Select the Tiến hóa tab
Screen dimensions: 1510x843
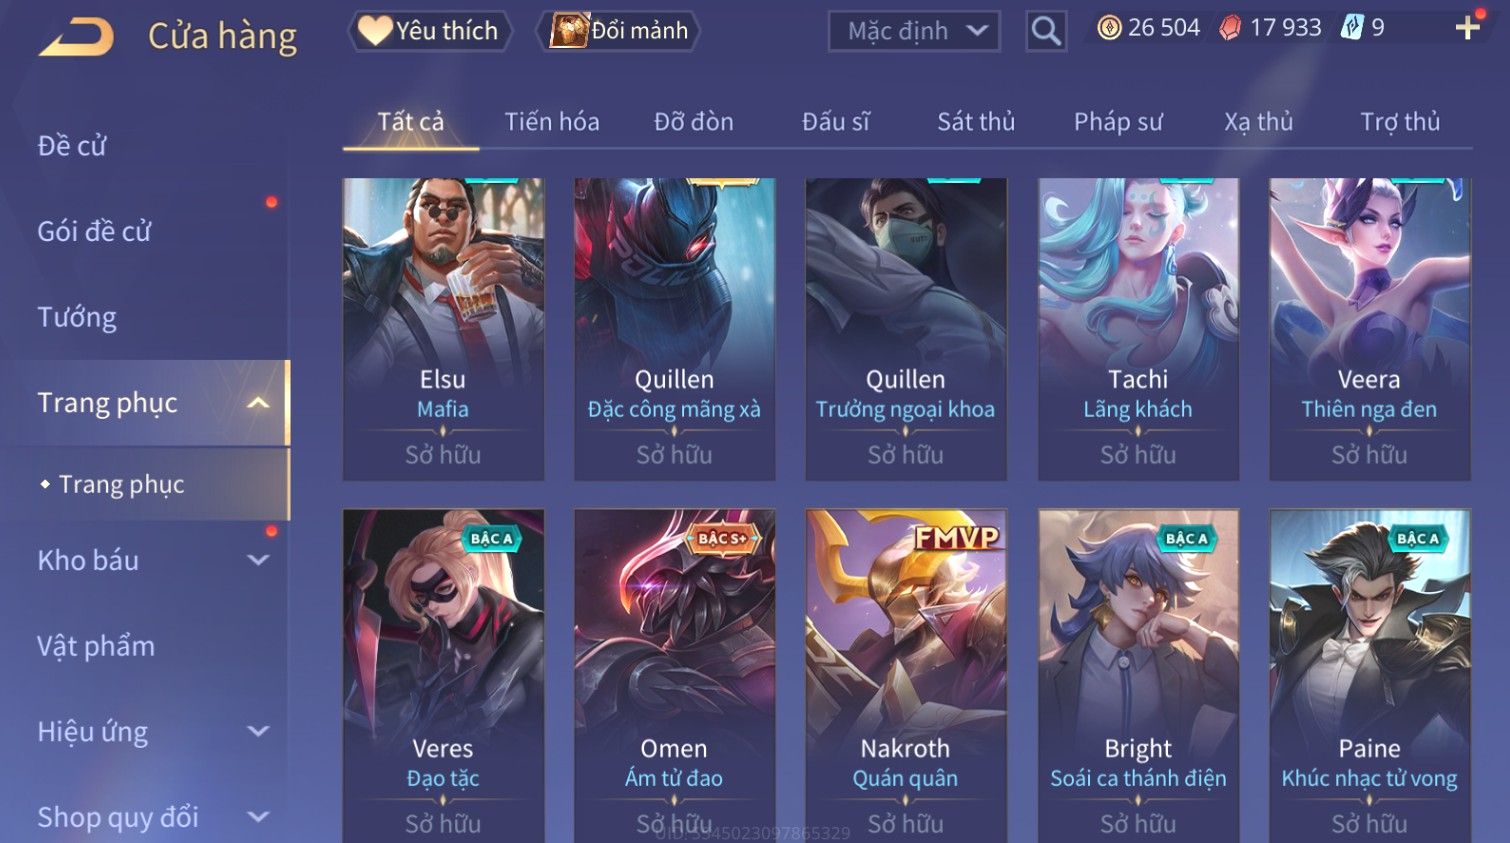pos(552,122)
